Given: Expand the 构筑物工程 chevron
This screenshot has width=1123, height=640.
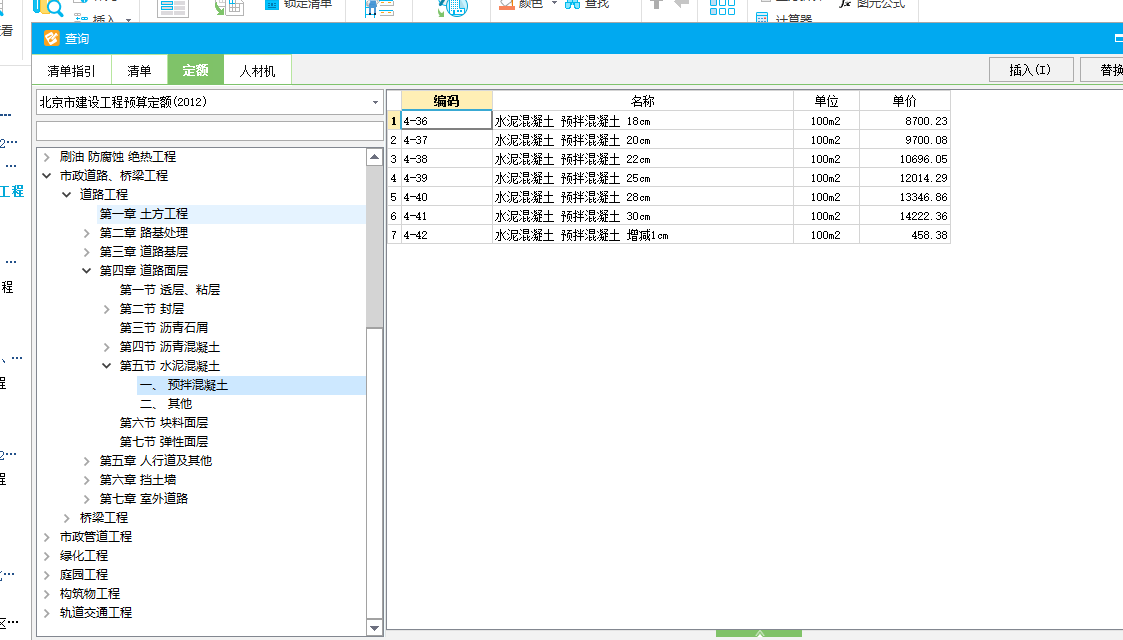Looking at the screenshot, I should point(47,593).
